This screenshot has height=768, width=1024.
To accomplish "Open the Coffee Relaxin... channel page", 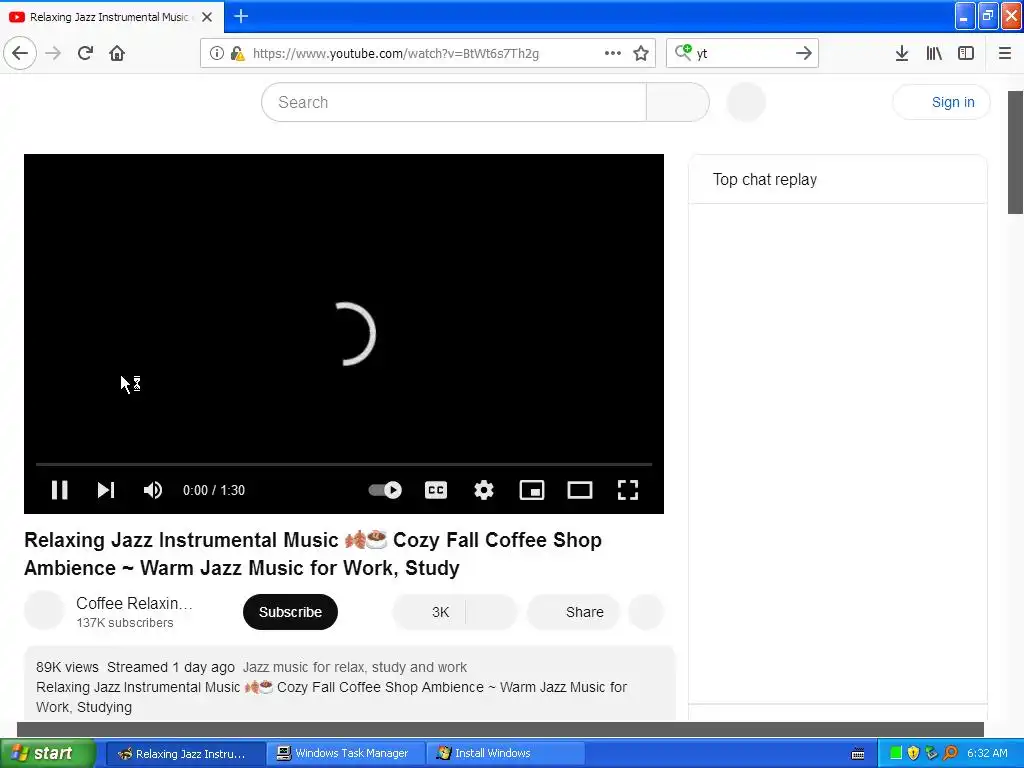I will point(134,603).
